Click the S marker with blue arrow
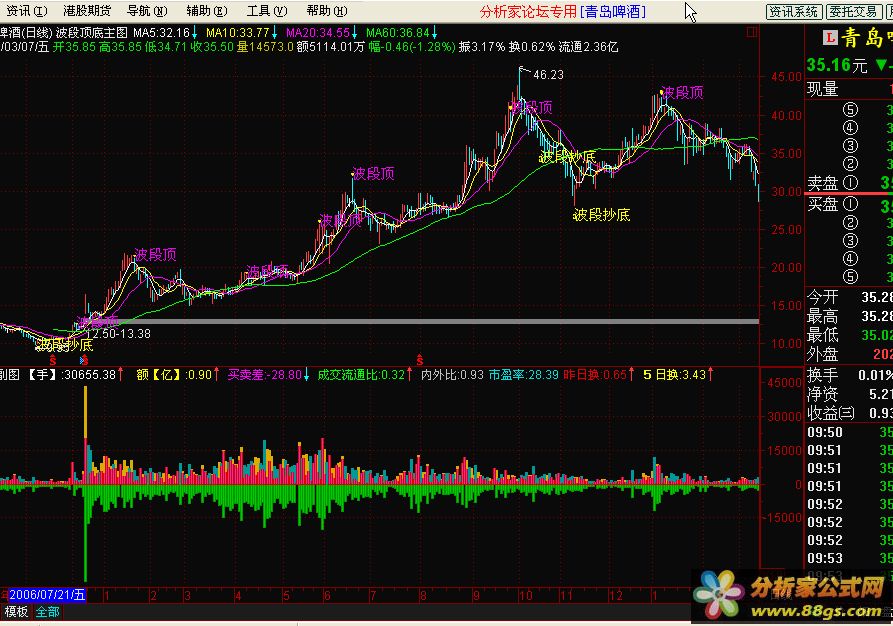 [x=84, y=360]
